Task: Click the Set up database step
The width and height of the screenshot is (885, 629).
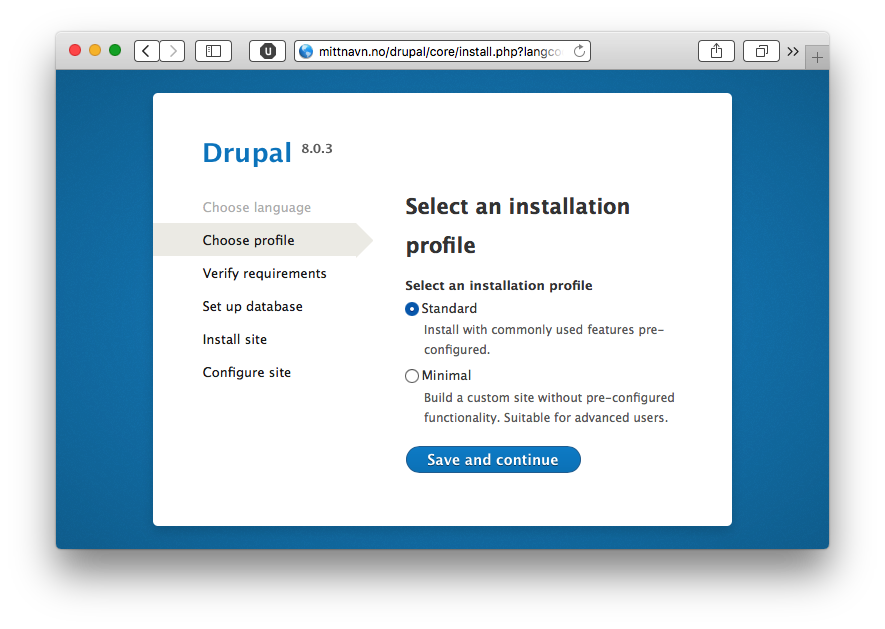Action: [252, 306]
